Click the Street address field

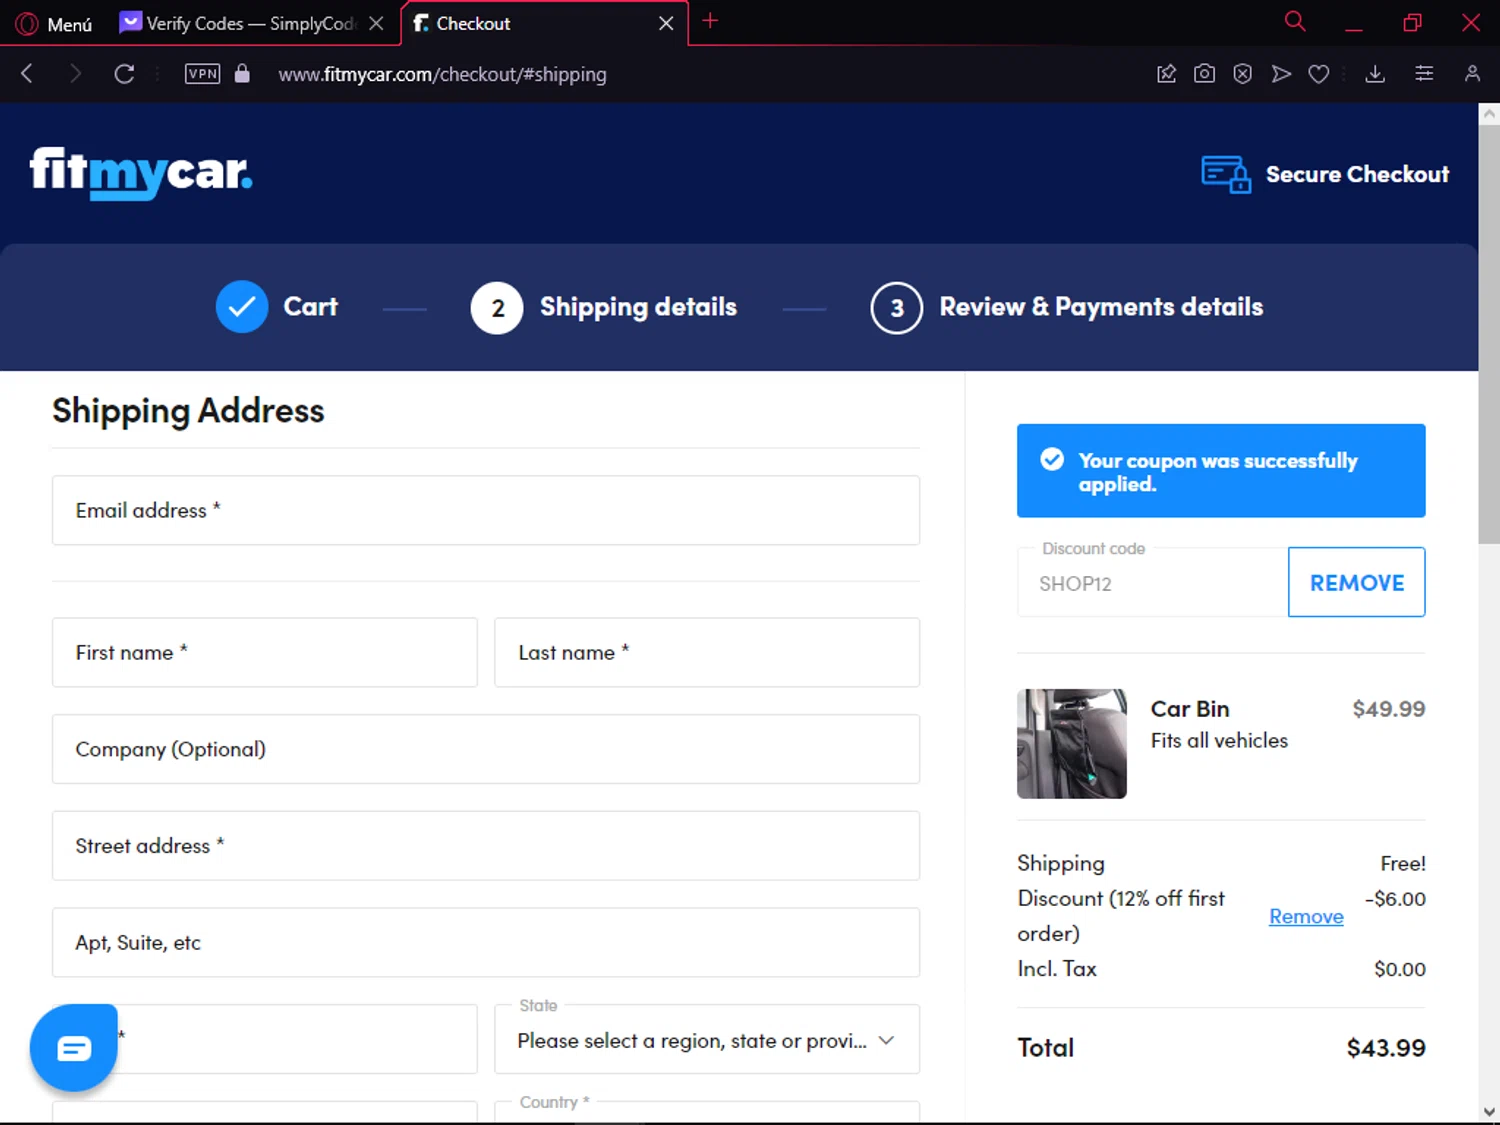(486, 846)
